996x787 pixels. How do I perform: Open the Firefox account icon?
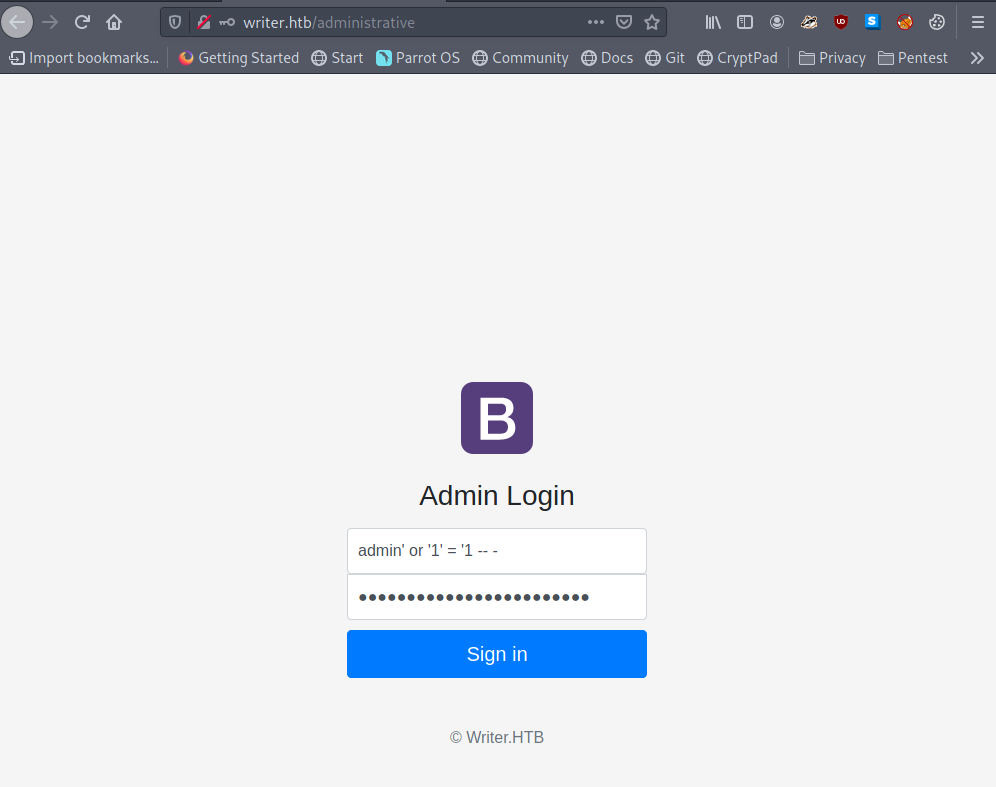pyautogui.click(x=777, y=22)
